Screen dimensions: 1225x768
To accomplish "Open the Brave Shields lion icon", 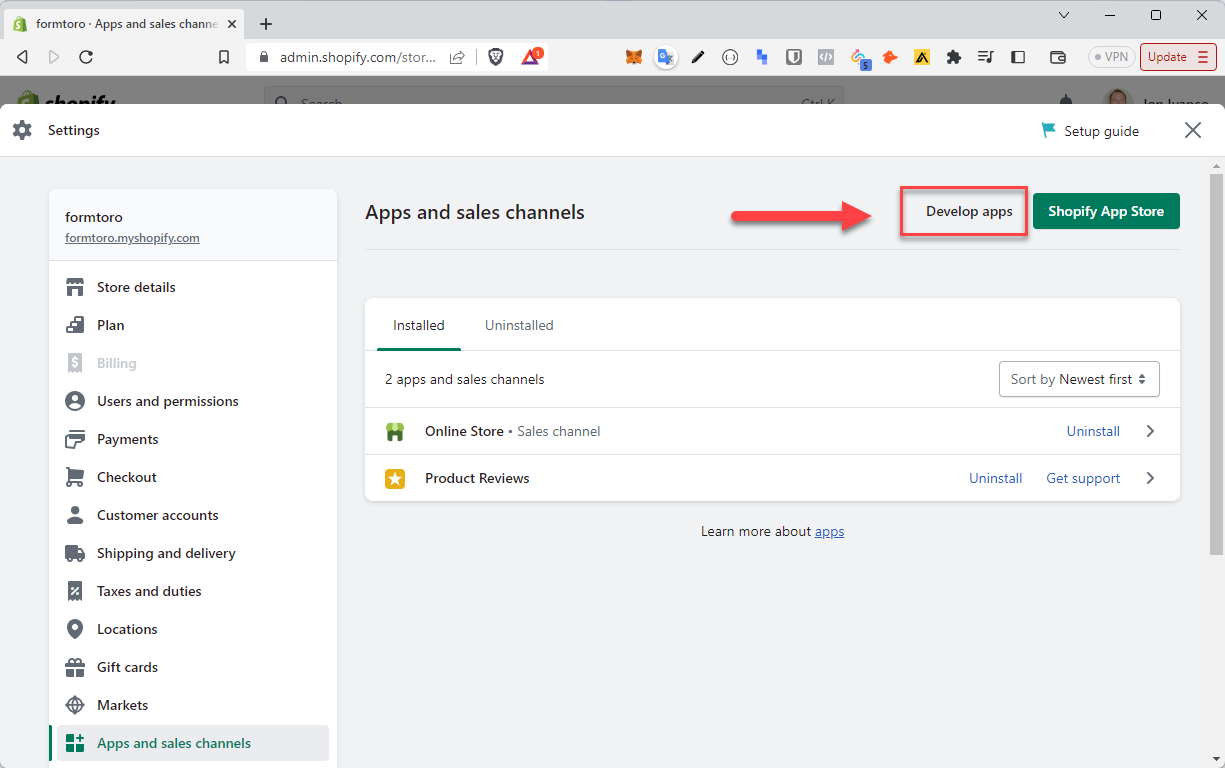I will click(x=496, y=57).
